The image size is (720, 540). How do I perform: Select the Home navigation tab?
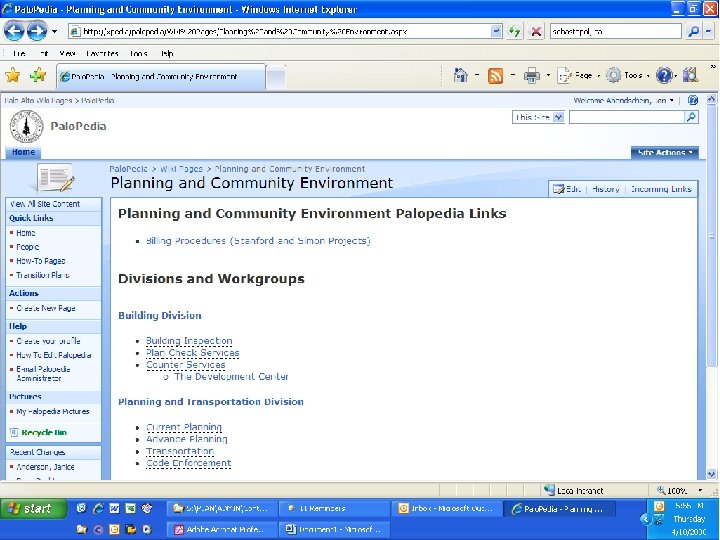23,152
